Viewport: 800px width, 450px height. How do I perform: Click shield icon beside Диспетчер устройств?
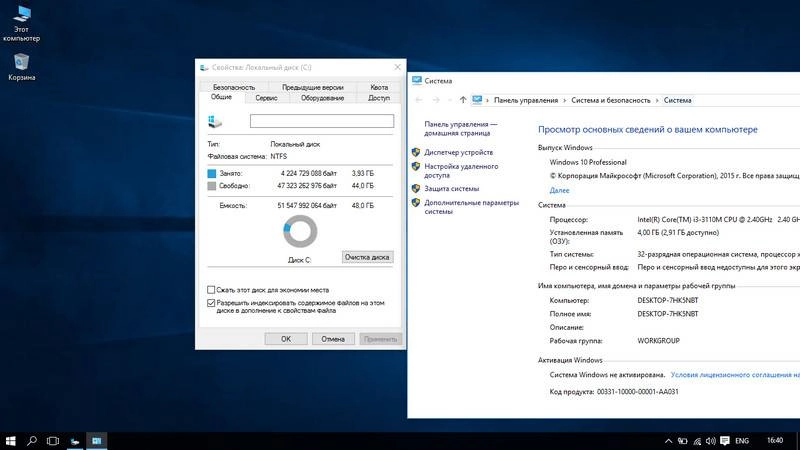(416, 152)
